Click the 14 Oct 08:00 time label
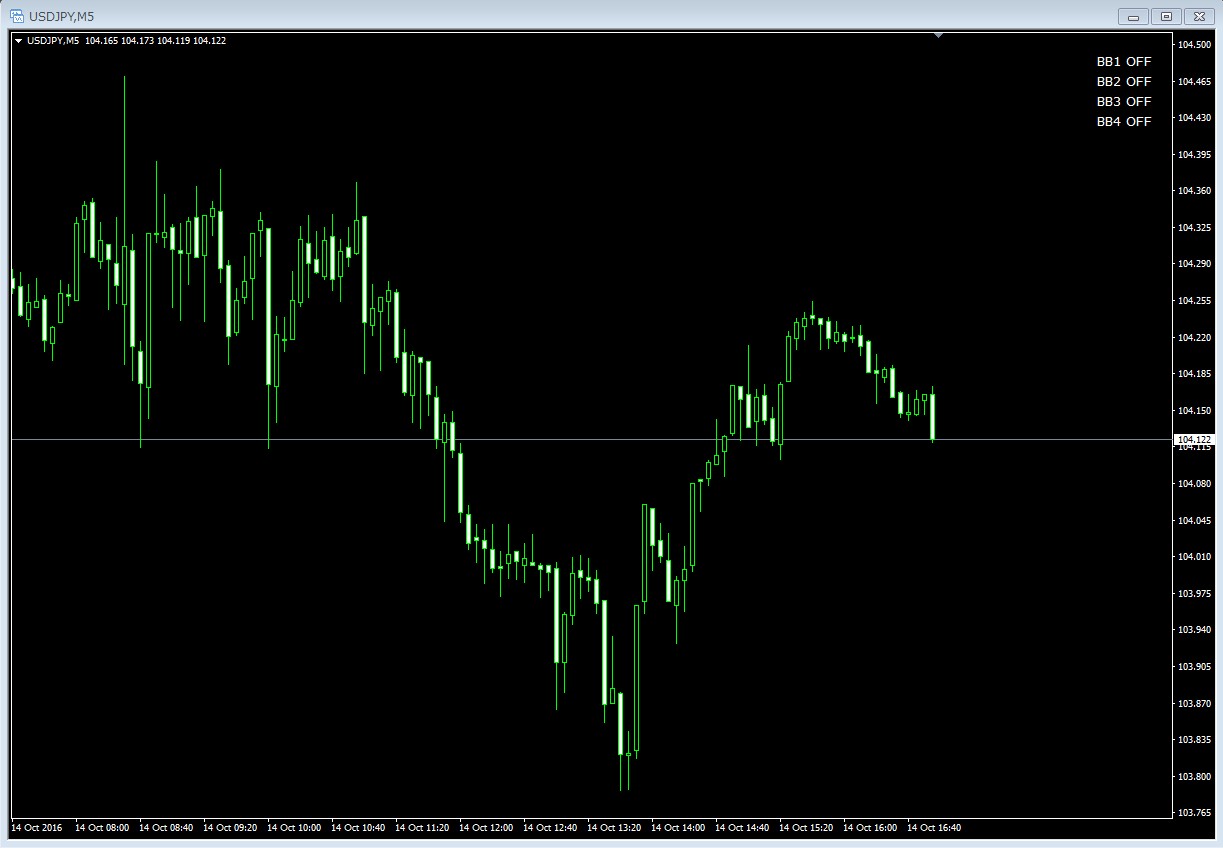Screen dimensions: 1223x848 (102, 828)
